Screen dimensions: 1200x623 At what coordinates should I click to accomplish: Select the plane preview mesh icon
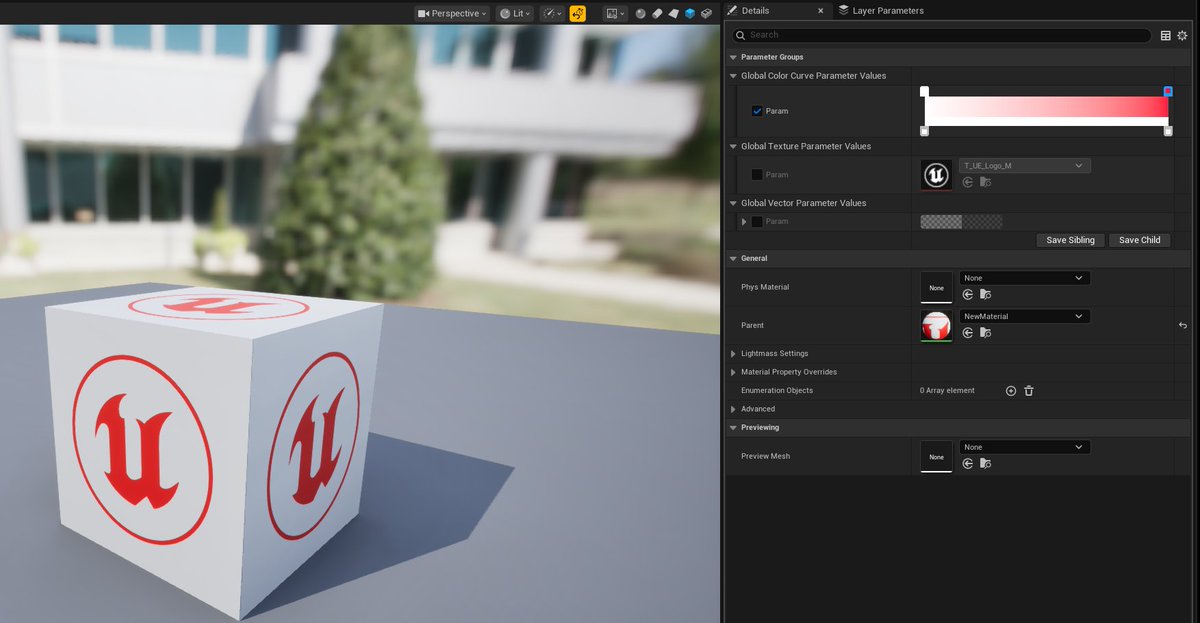tap(673, 13)
